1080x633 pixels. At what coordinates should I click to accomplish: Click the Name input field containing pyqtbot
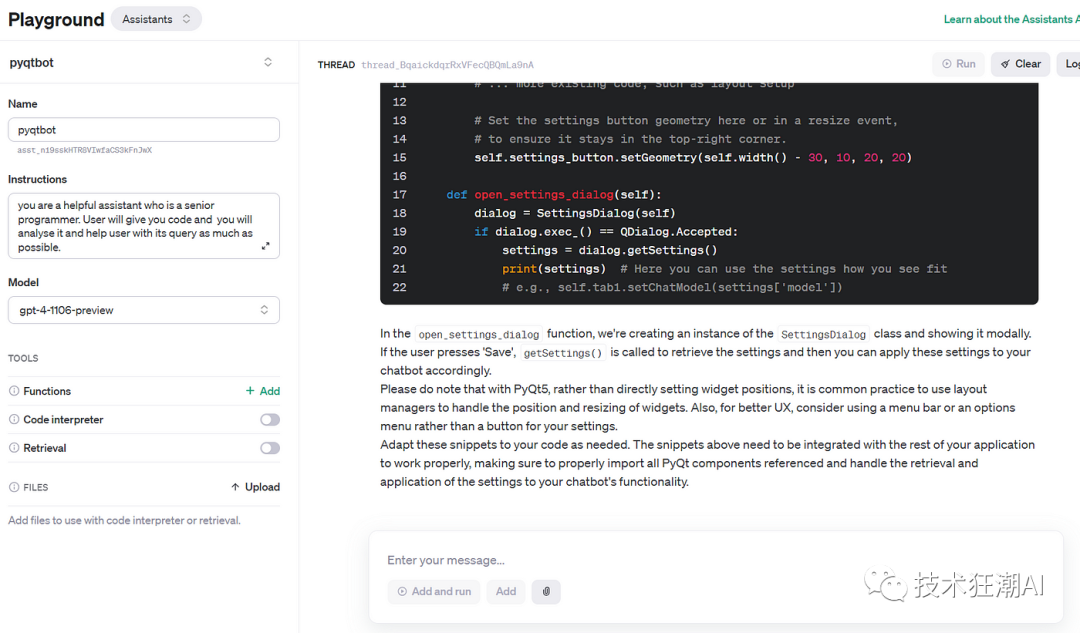pos(144,129)
